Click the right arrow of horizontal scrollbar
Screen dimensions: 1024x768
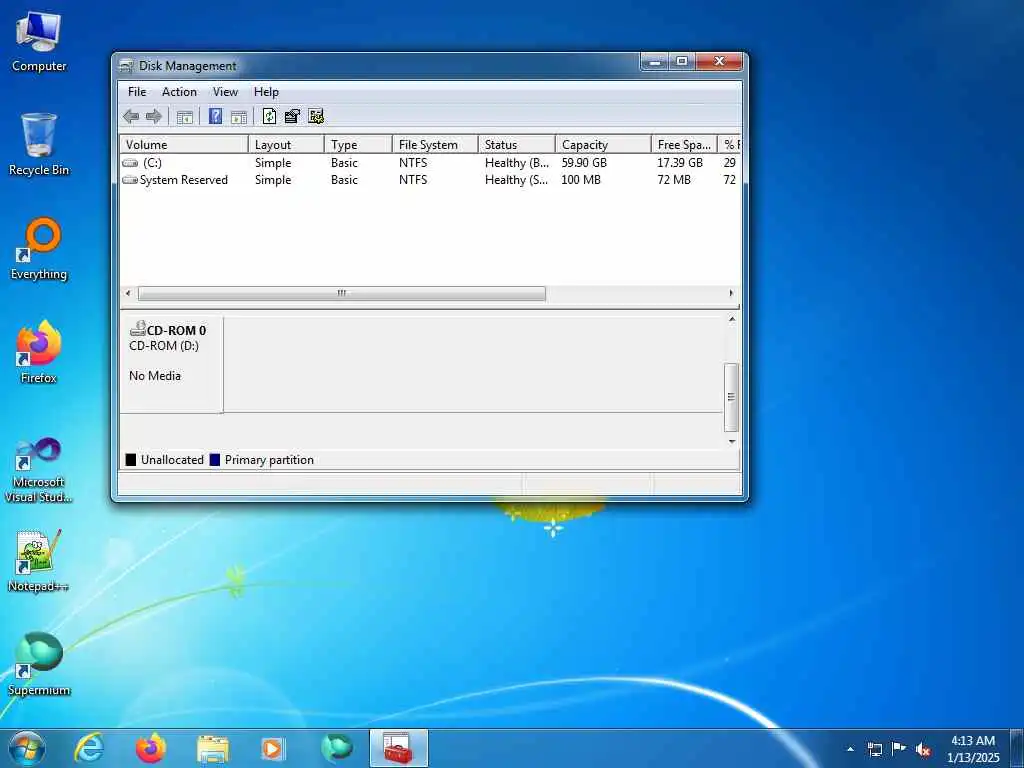pos(731,293)
